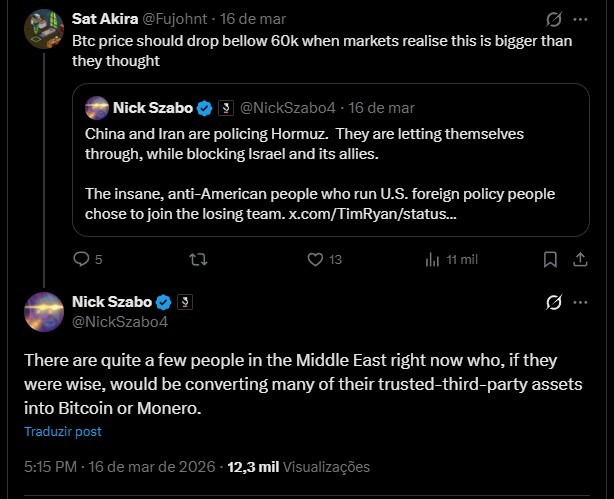Screen dimensions: 614x499
Task: Open more options on Sat Akira's tweet
Action: coord(581,19)
